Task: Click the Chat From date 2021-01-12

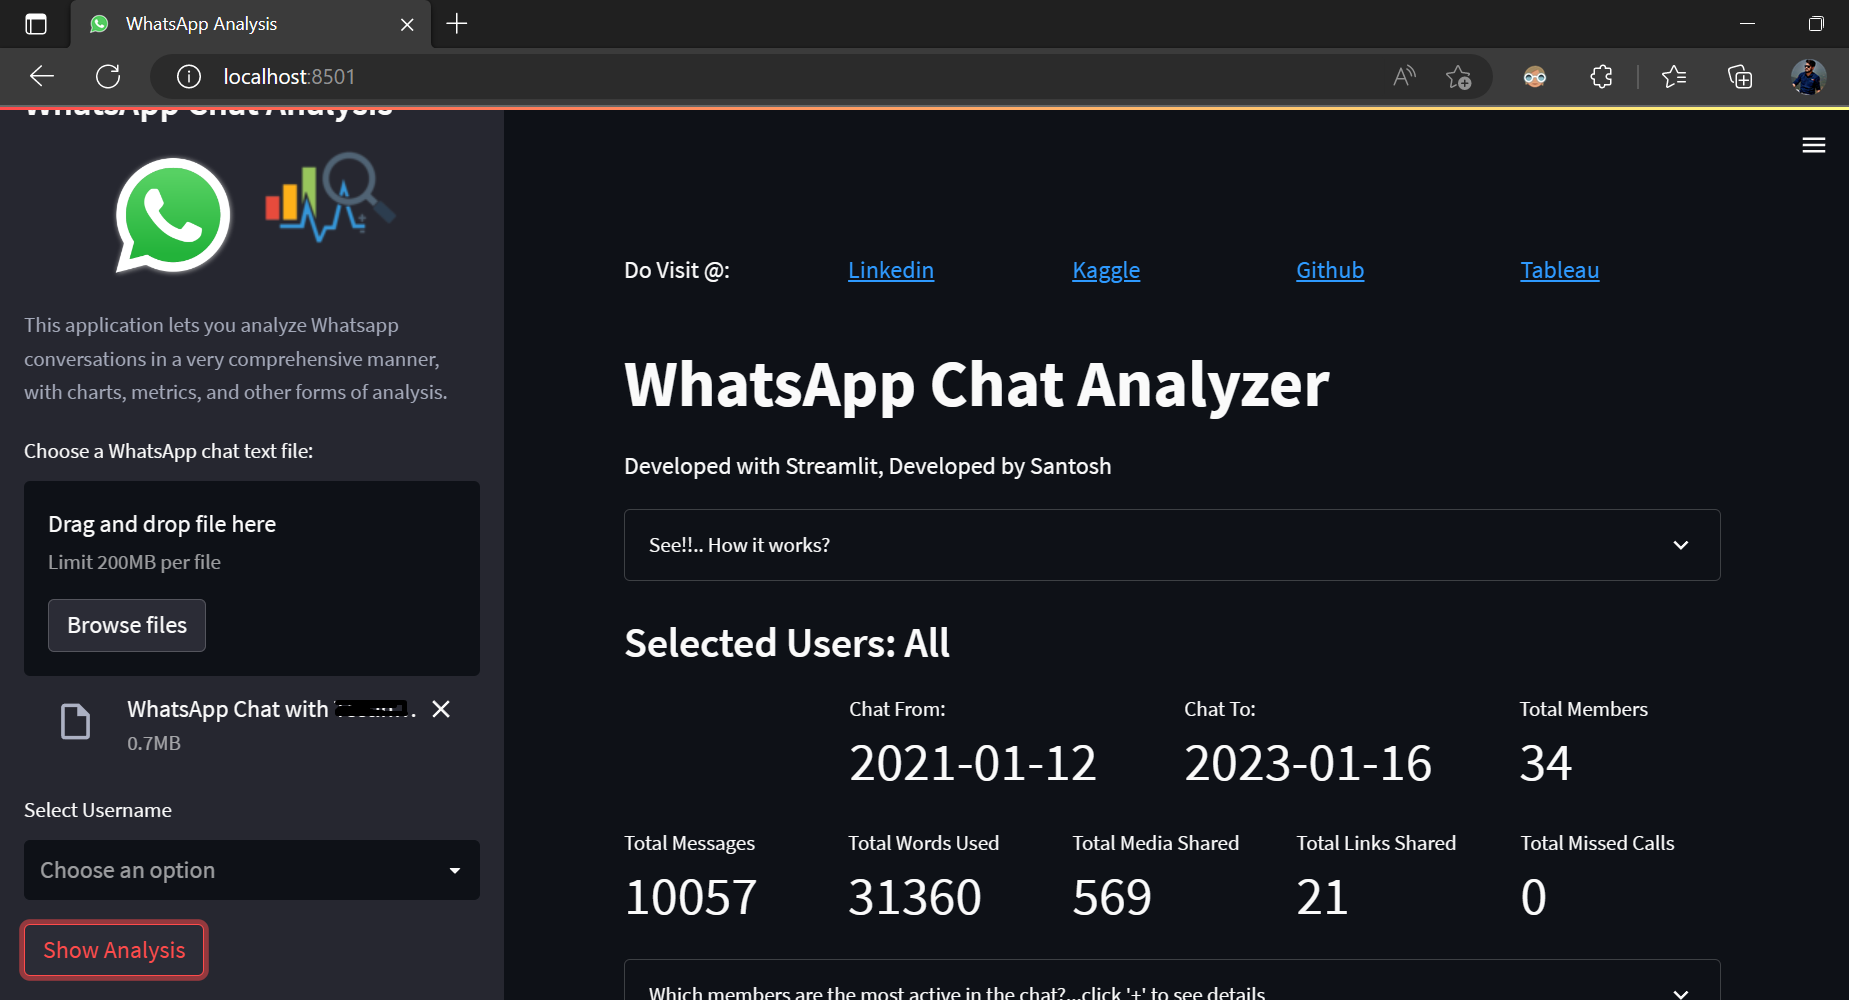Action: [x=973, y=764]
